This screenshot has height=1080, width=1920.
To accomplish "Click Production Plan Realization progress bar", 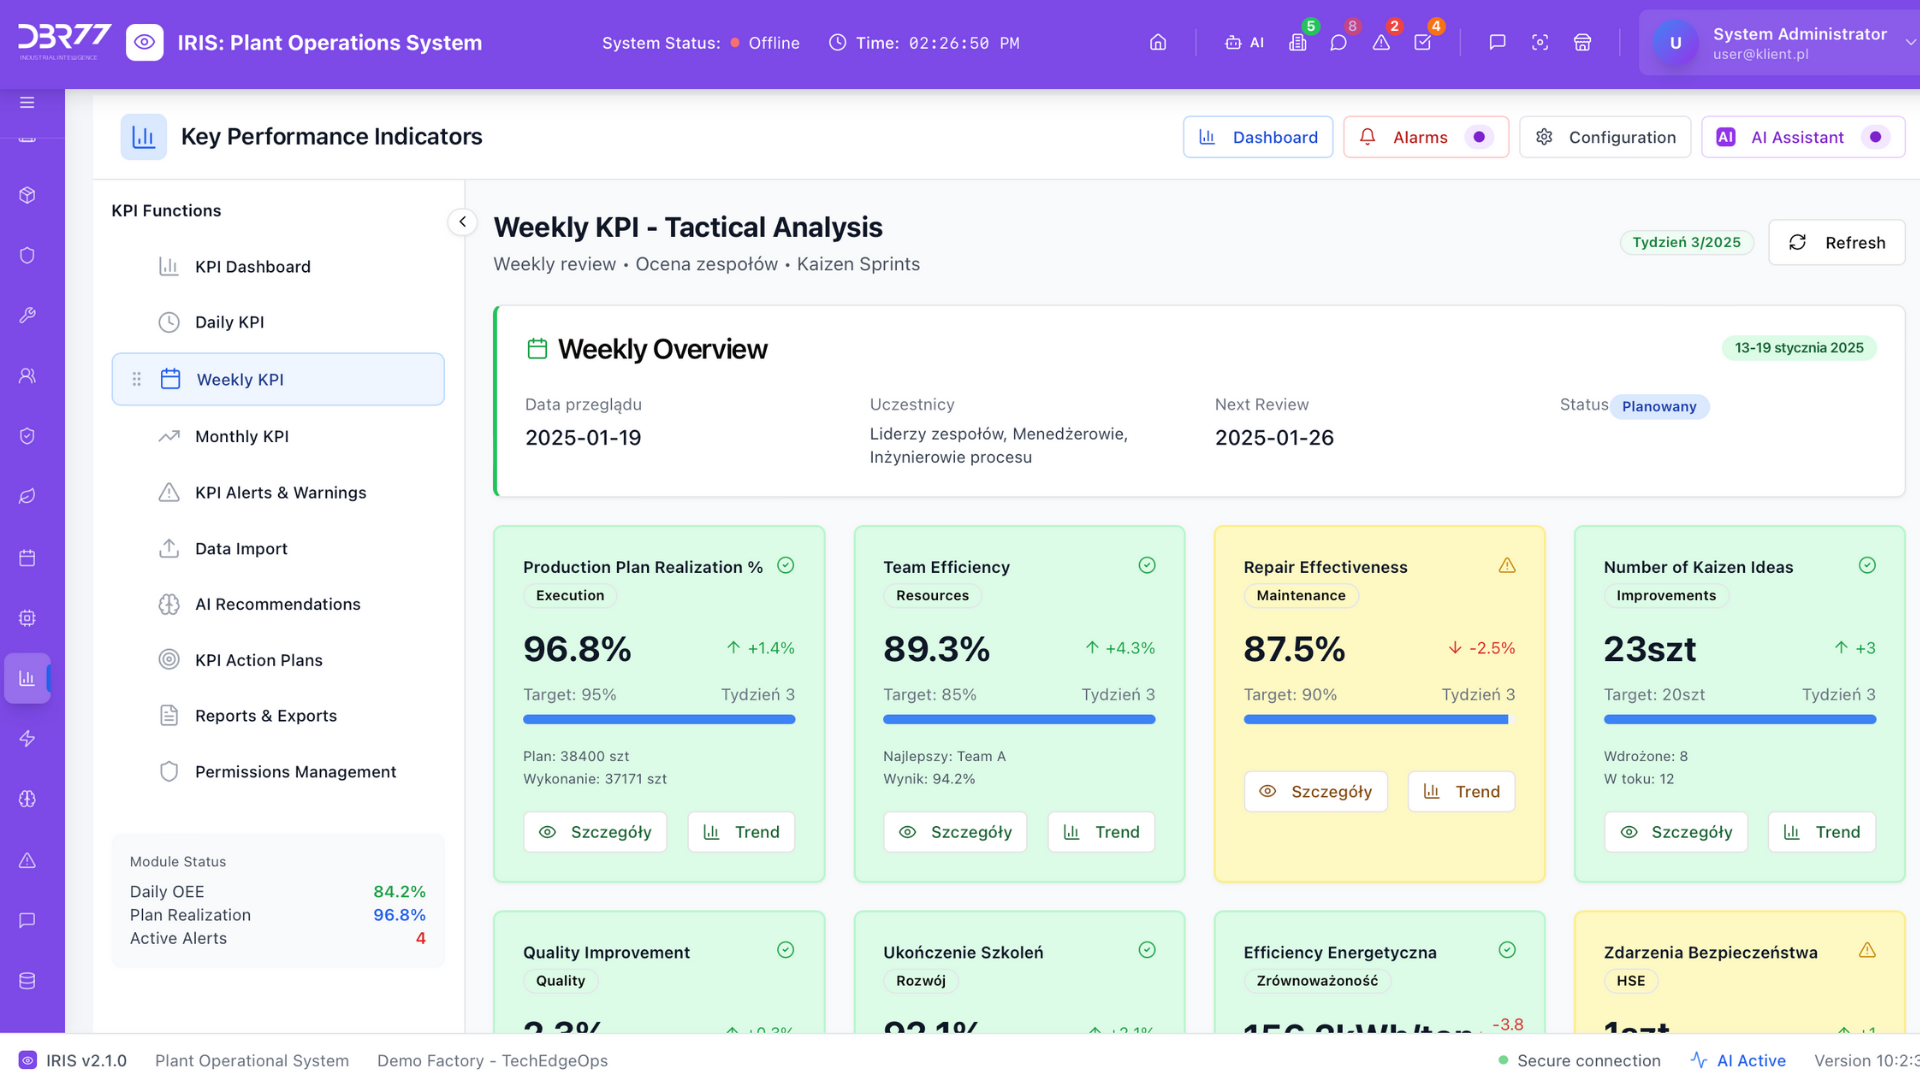I will pyautogui.click(x=659, y=719).
